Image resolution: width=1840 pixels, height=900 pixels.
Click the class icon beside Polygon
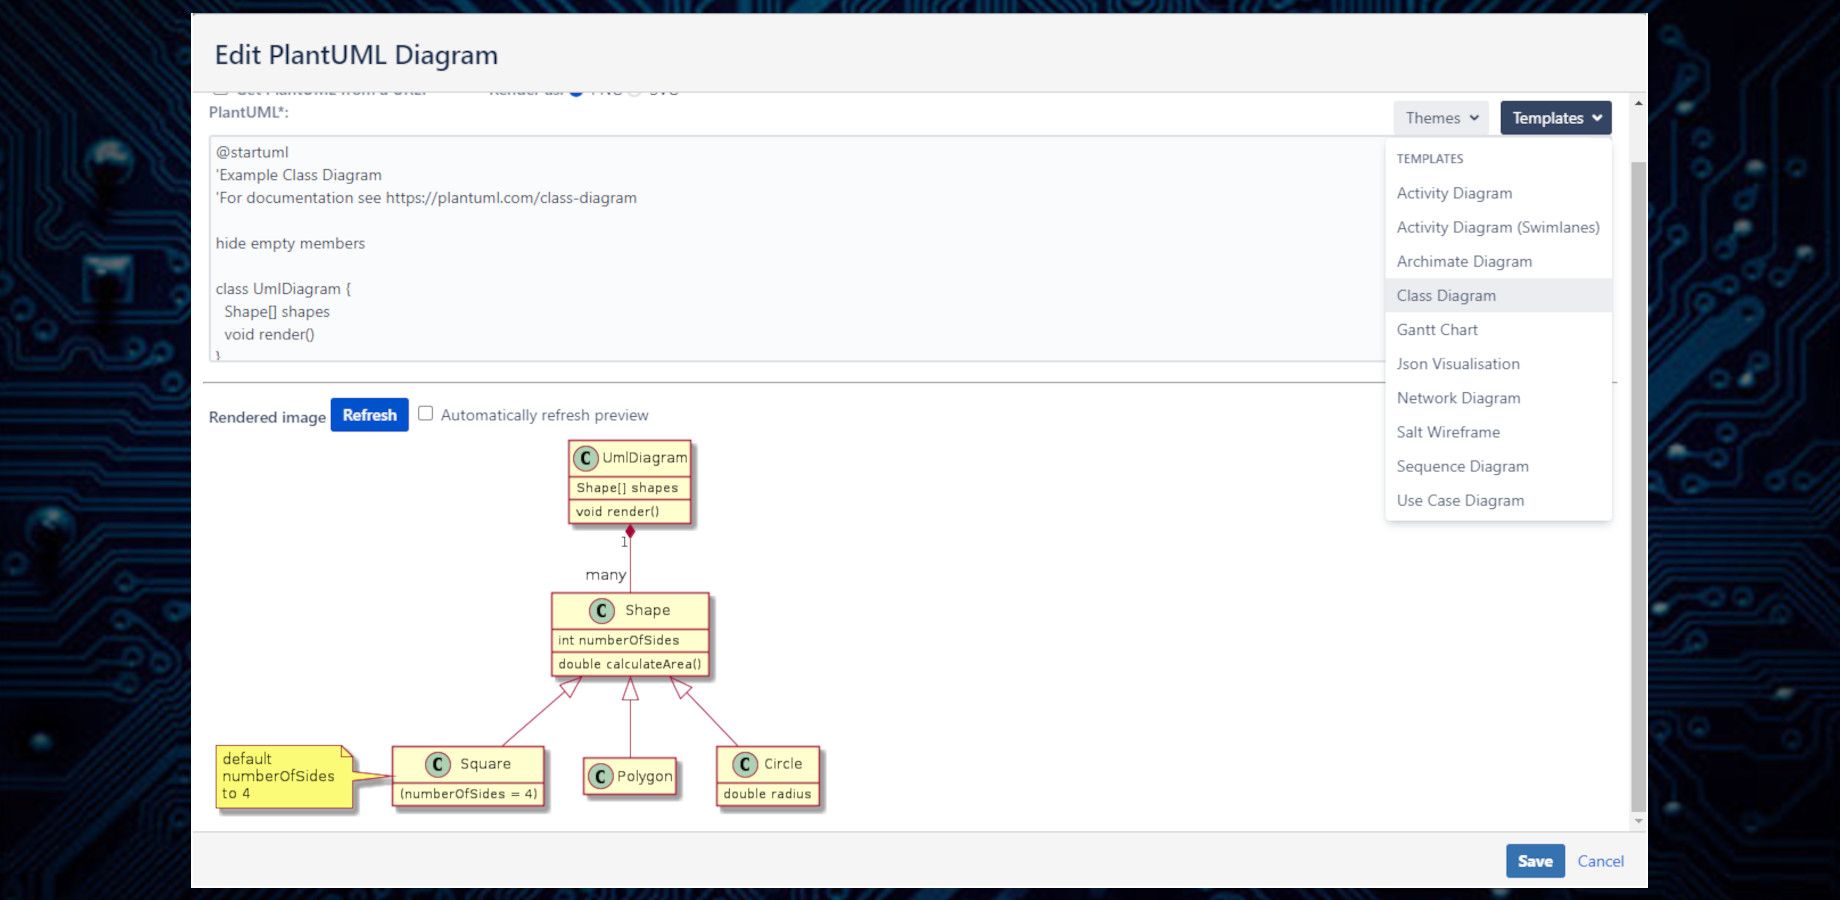coord(600,776)
